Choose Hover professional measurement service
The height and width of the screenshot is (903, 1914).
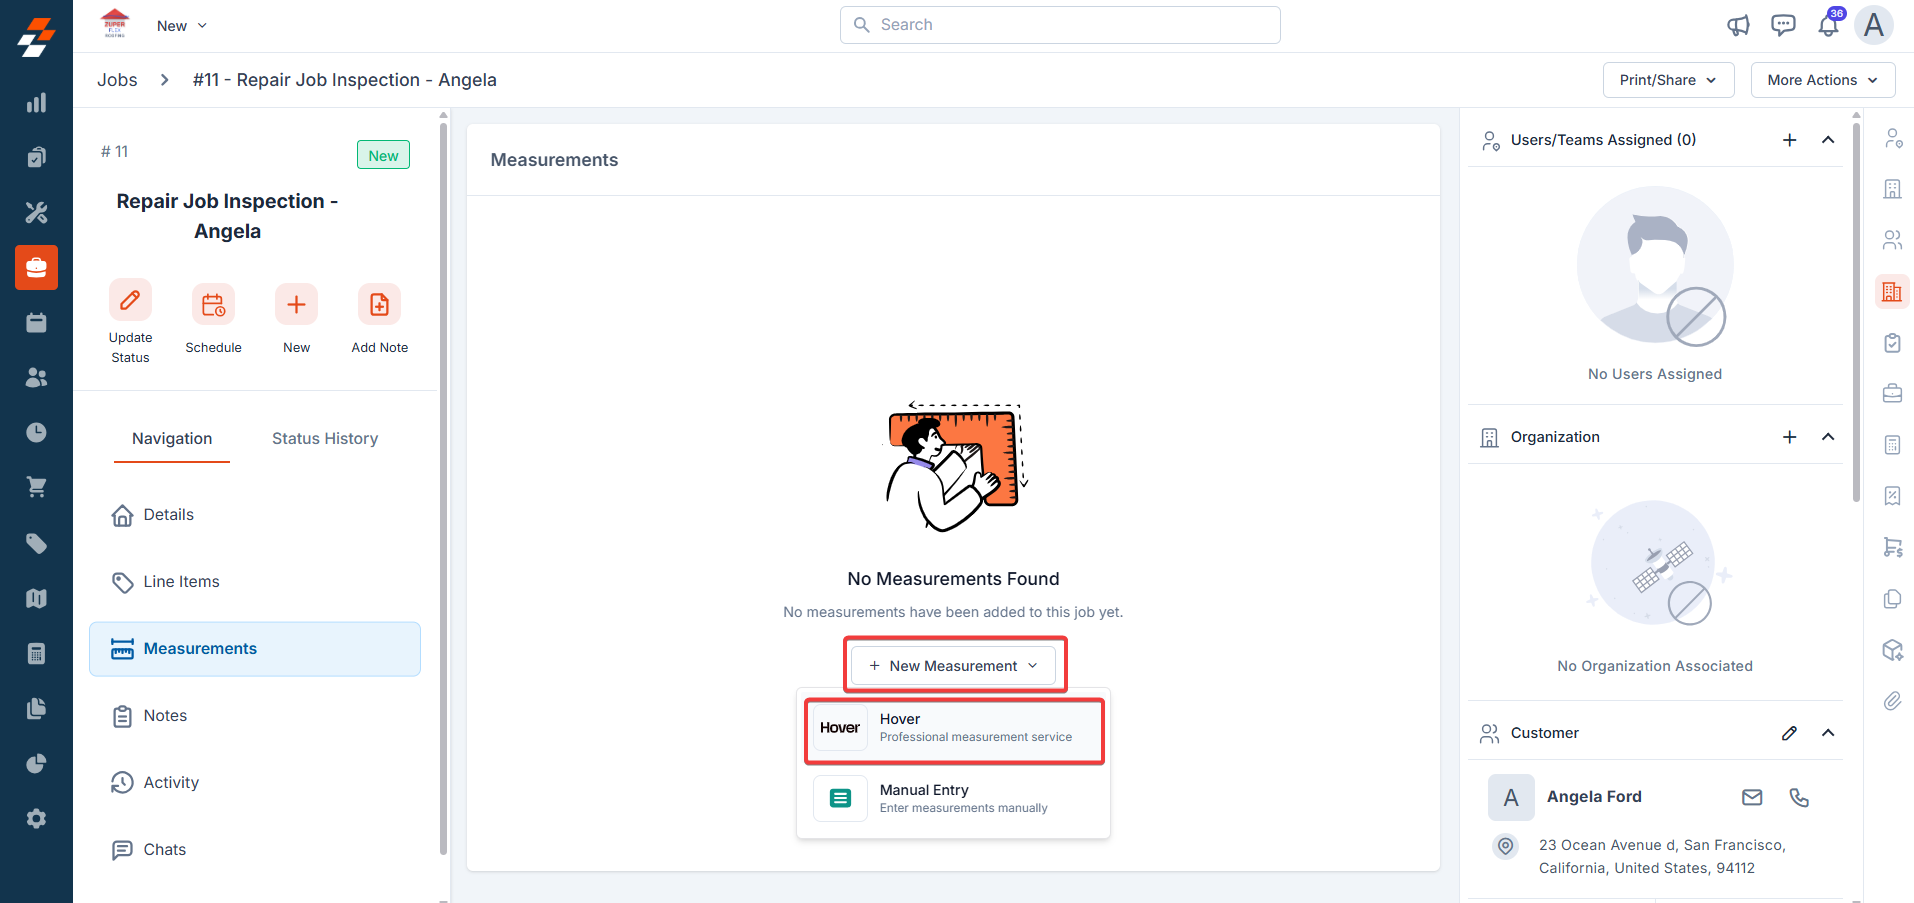953,728
